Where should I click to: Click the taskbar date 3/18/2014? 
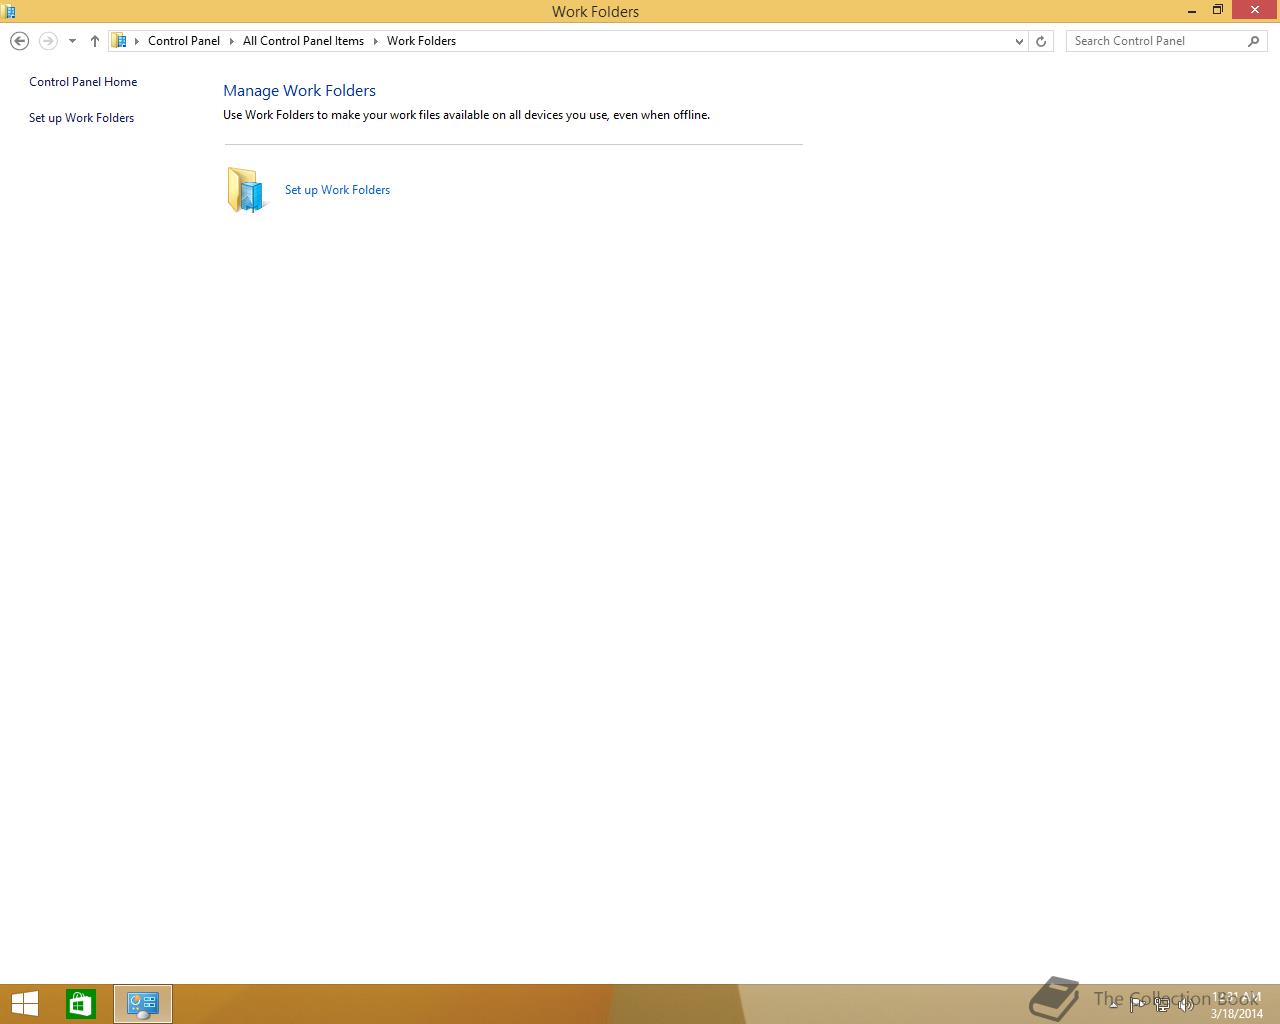[x=1237, y=1013]
